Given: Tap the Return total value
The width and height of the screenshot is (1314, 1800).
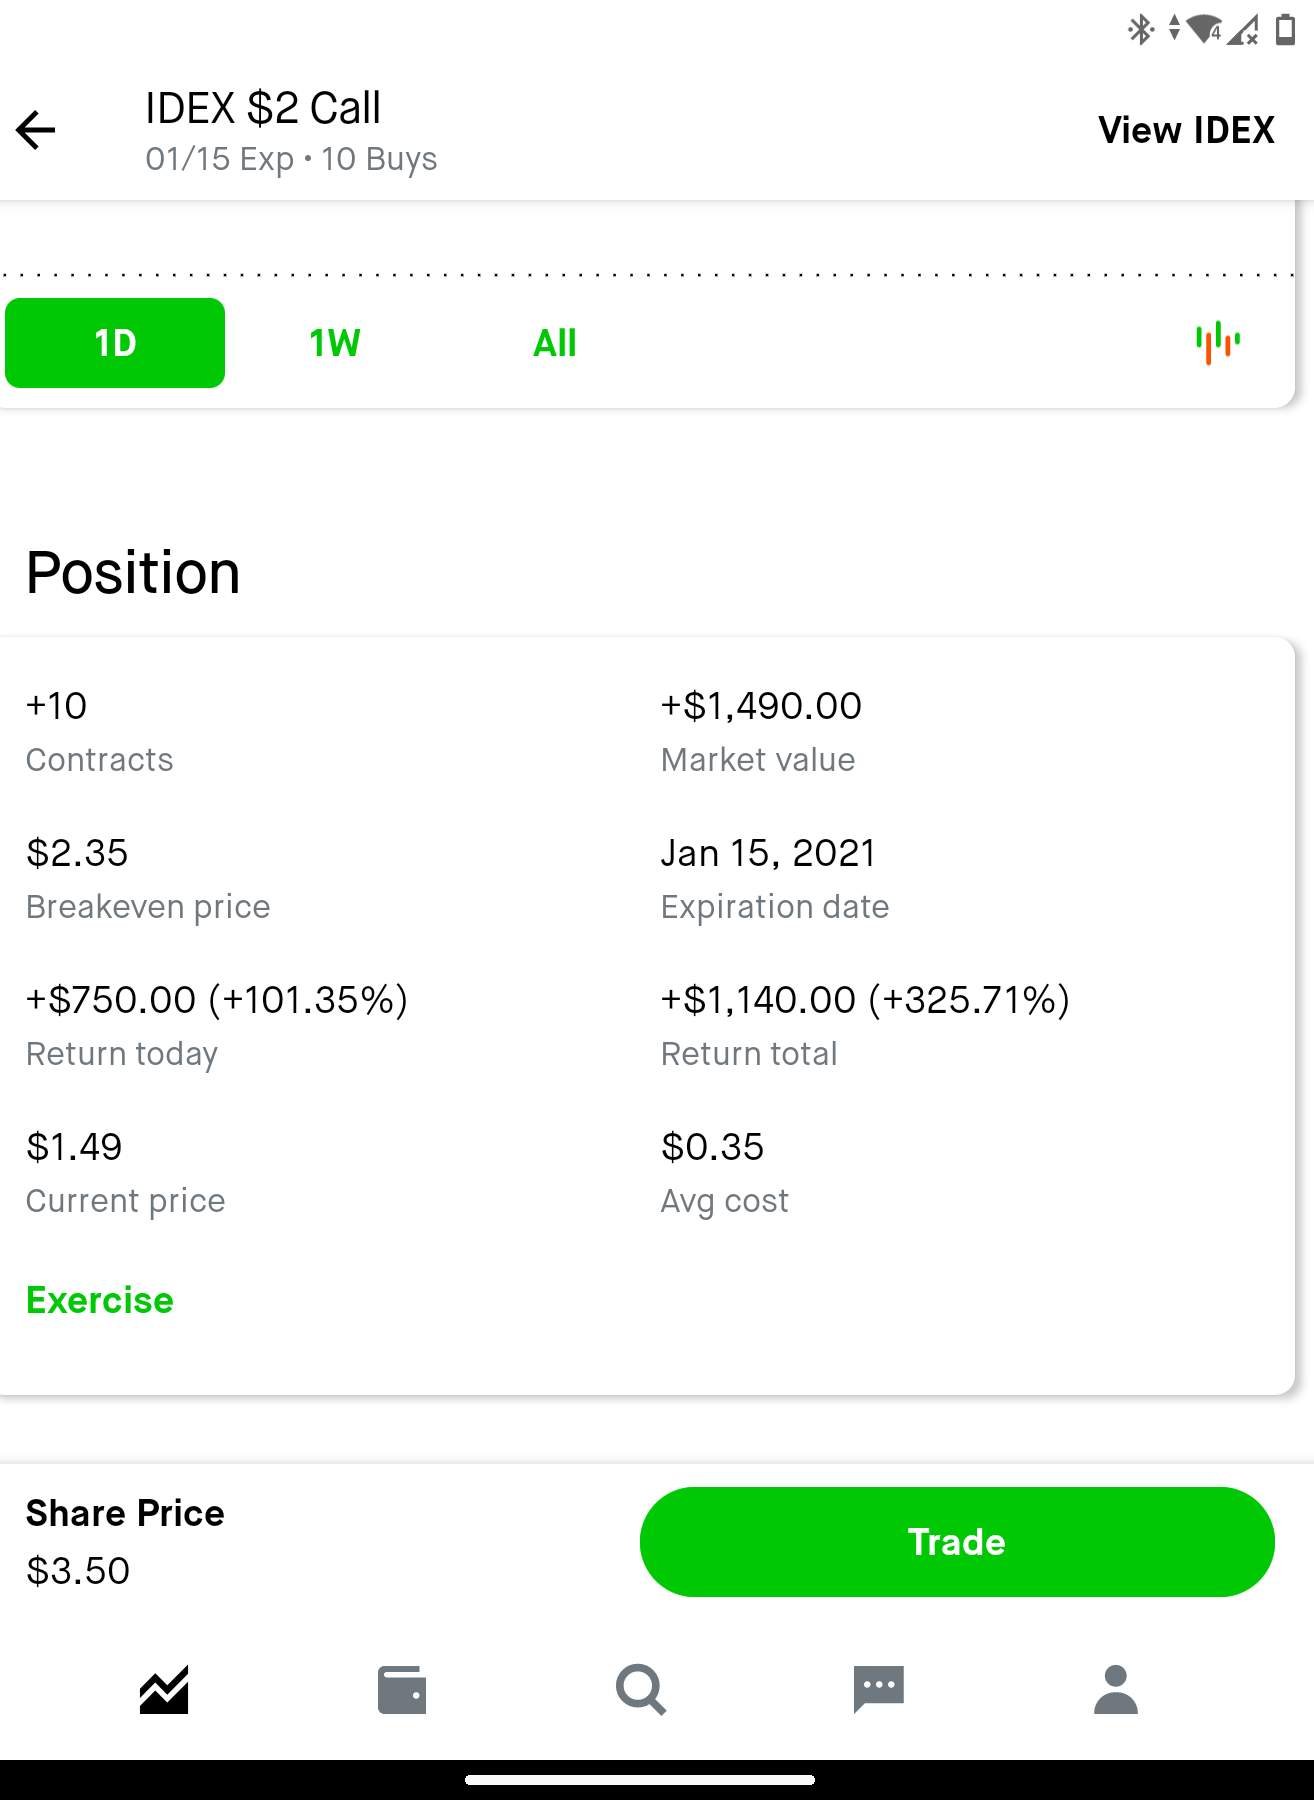Looking at the screenshot, I should pyautogui.click(x=865, y=999).
